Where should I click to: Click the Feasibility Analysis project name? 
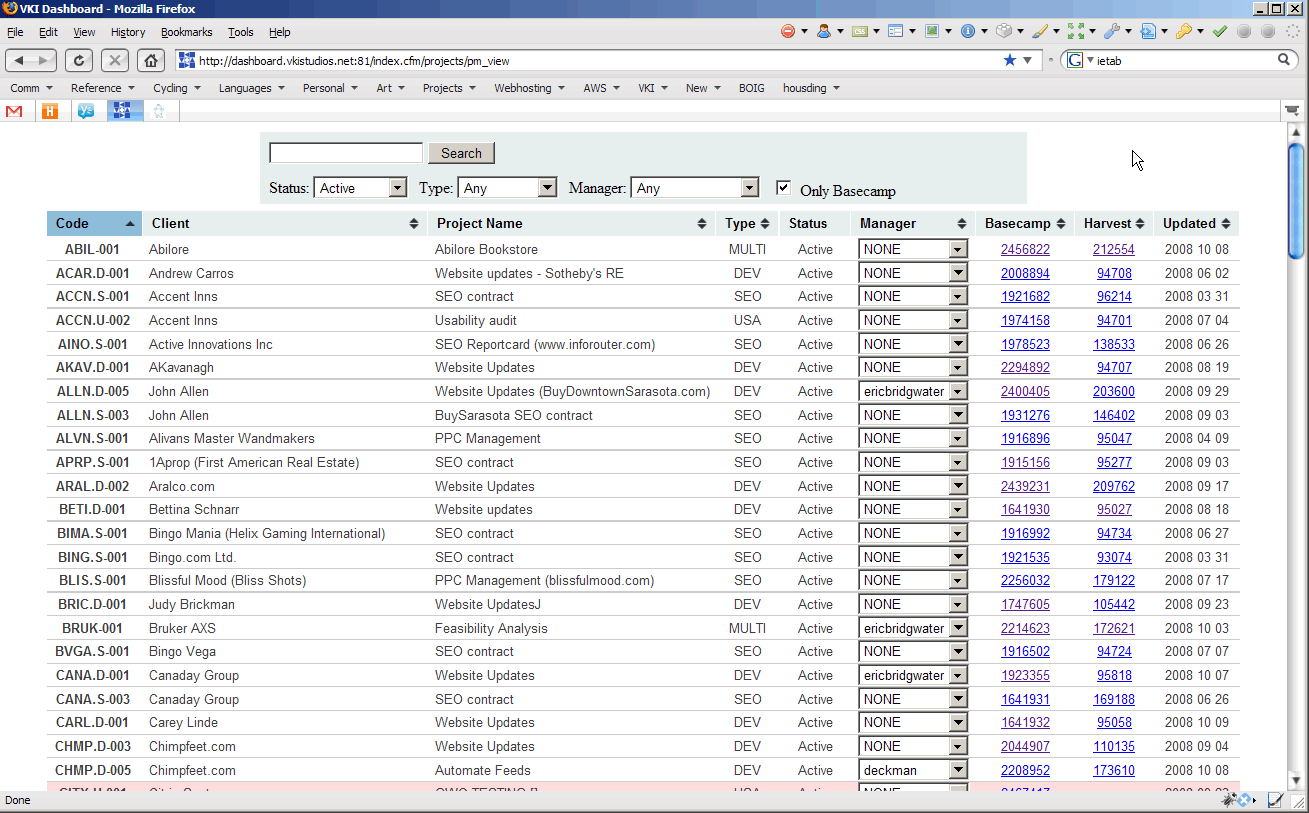[x=491, y=628]
